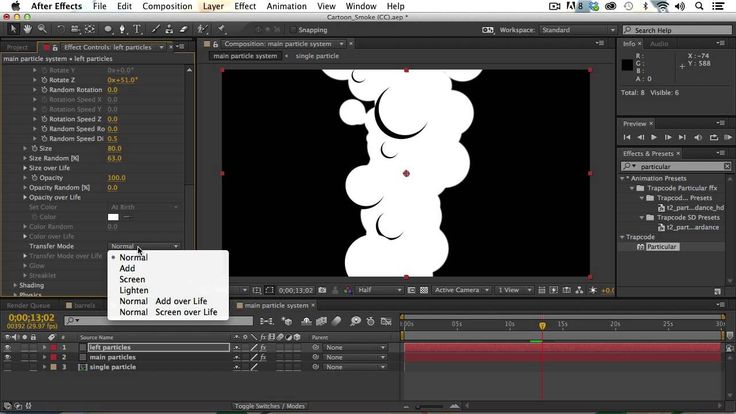Toggle Rotate Z stopwatch

click(44, 80)
